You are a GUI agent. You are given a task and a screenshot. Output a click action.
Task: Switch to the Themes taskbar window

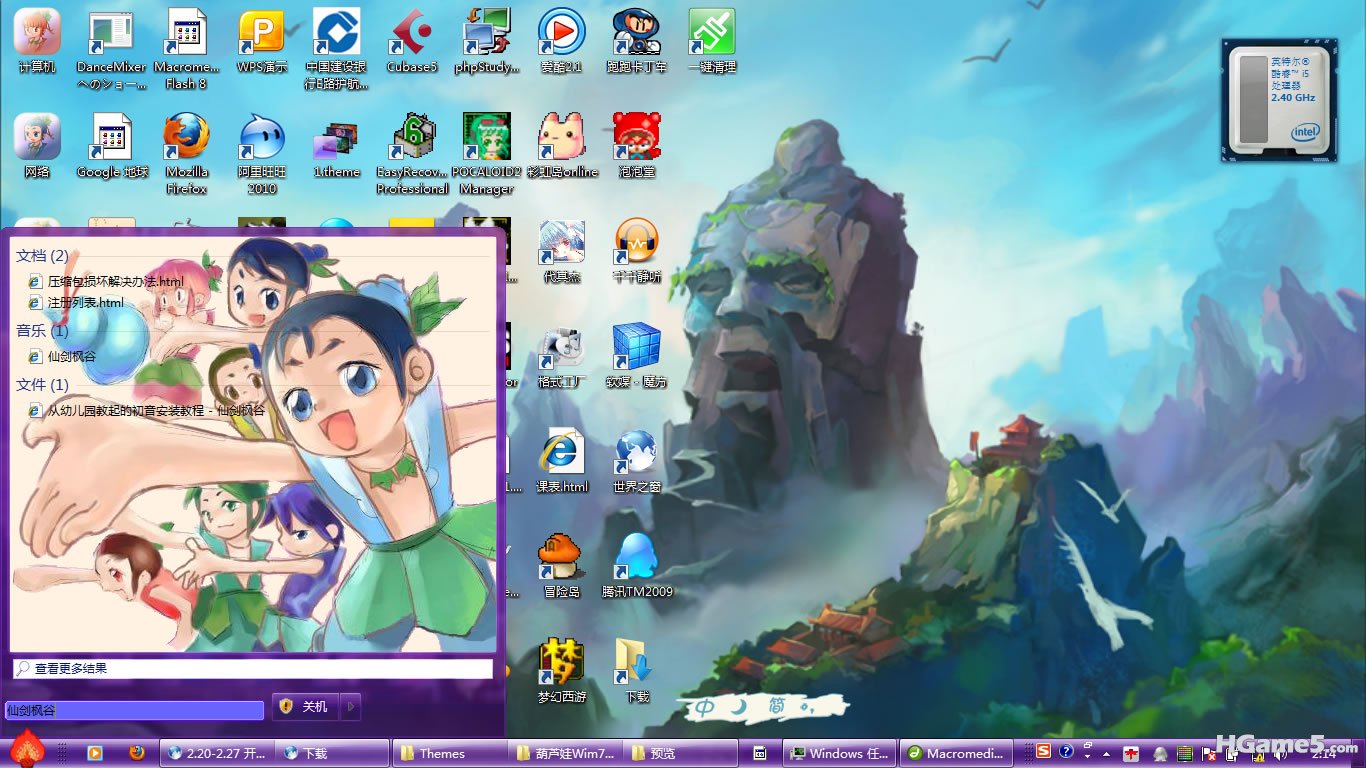(x=449, y=753)
